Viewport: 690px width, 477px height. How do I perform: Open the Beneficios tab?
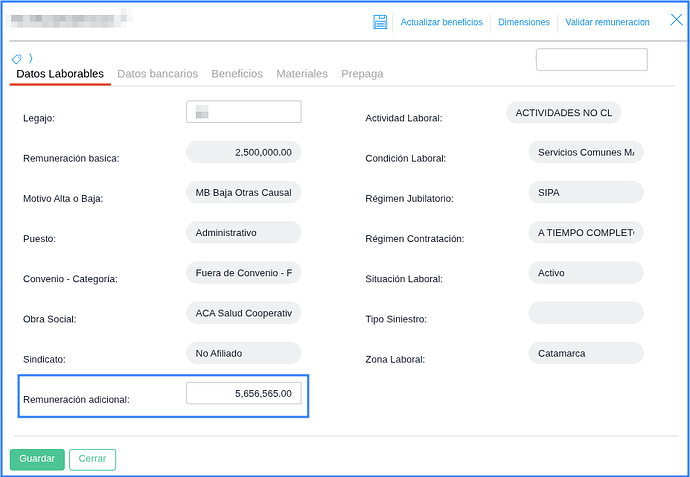[237, 74]
